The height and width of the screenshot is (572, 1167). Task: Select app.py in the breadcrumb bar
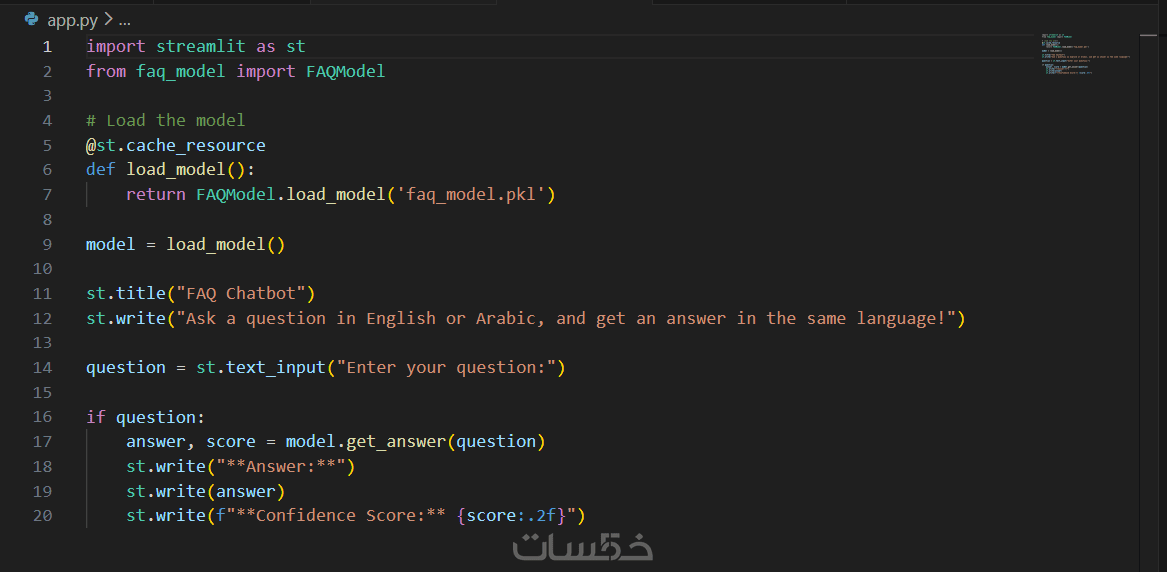click(72, 20)
